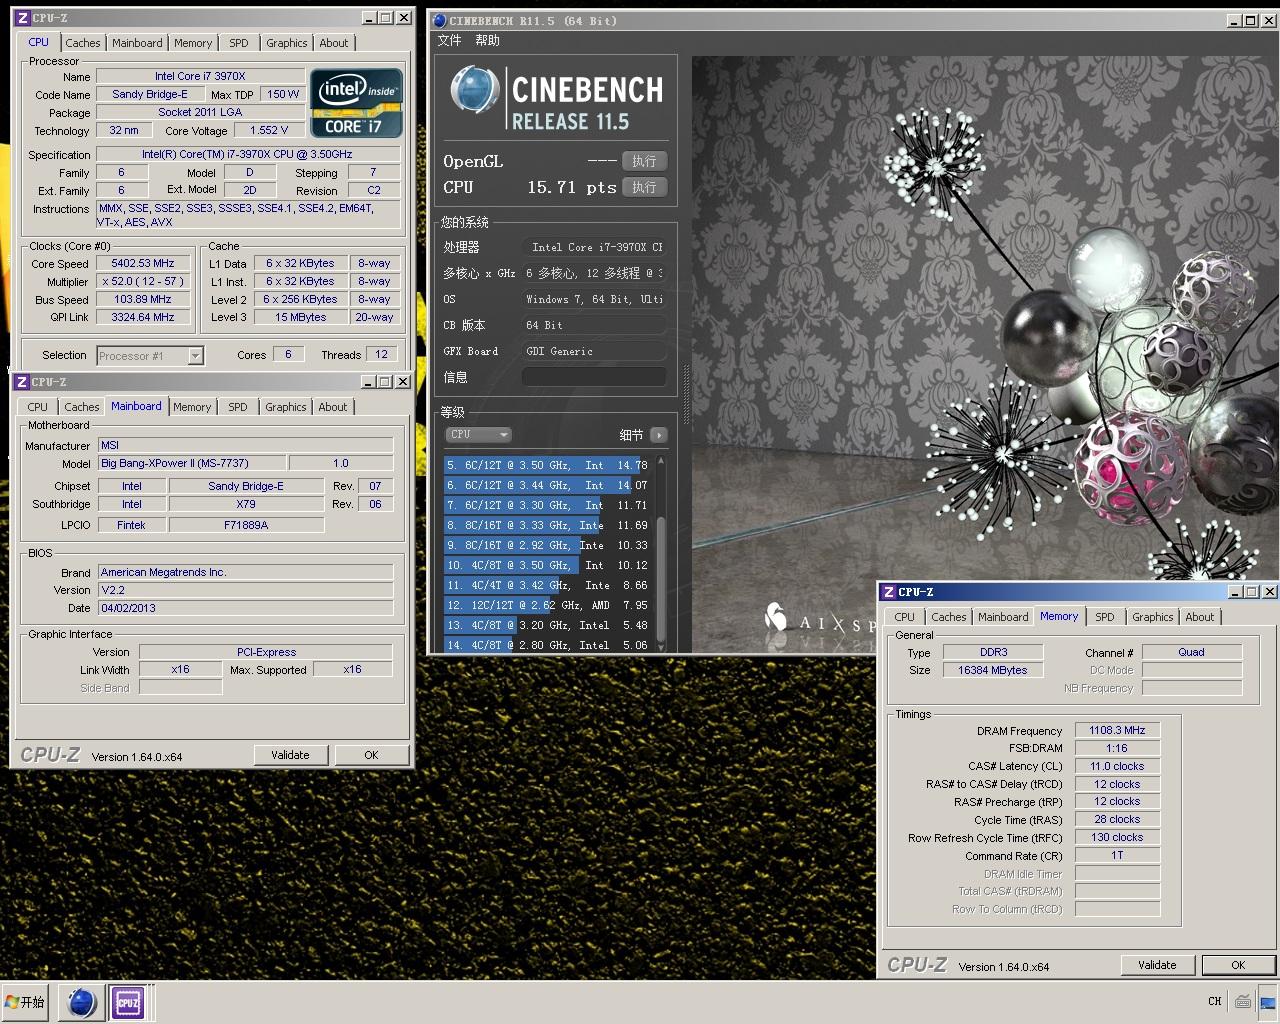Open the Processor #1 selection dropdown
The image size is (1280, 1024).
195,355
